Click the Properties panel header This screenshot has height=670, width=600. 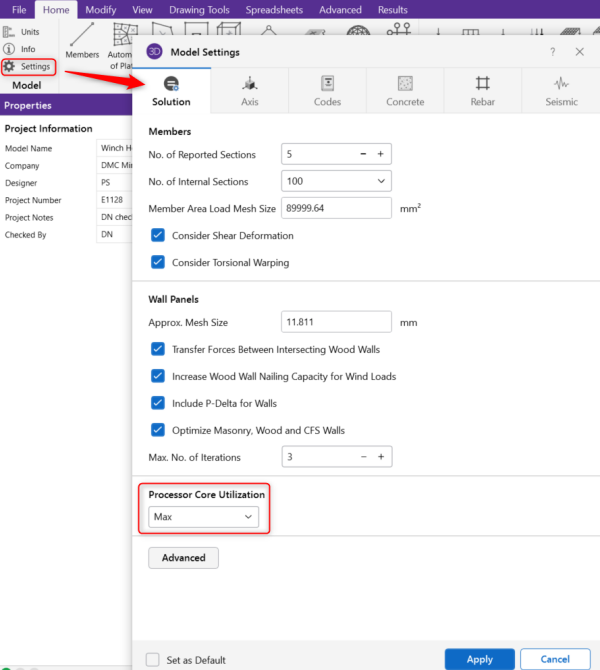pos(66,105)
